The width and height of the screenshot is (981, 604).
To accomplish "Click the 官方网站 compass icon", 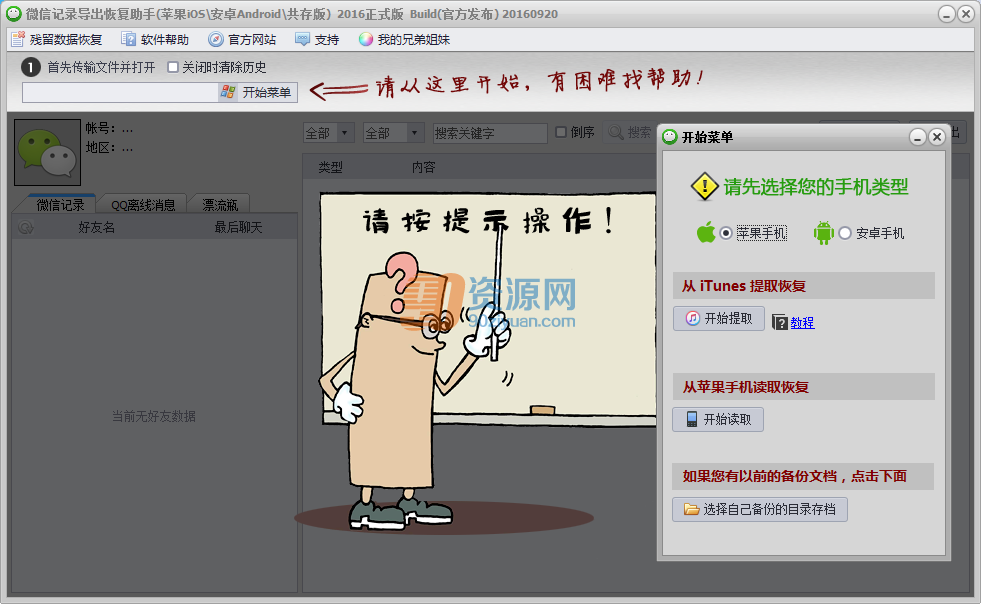I will pos(216,39).
